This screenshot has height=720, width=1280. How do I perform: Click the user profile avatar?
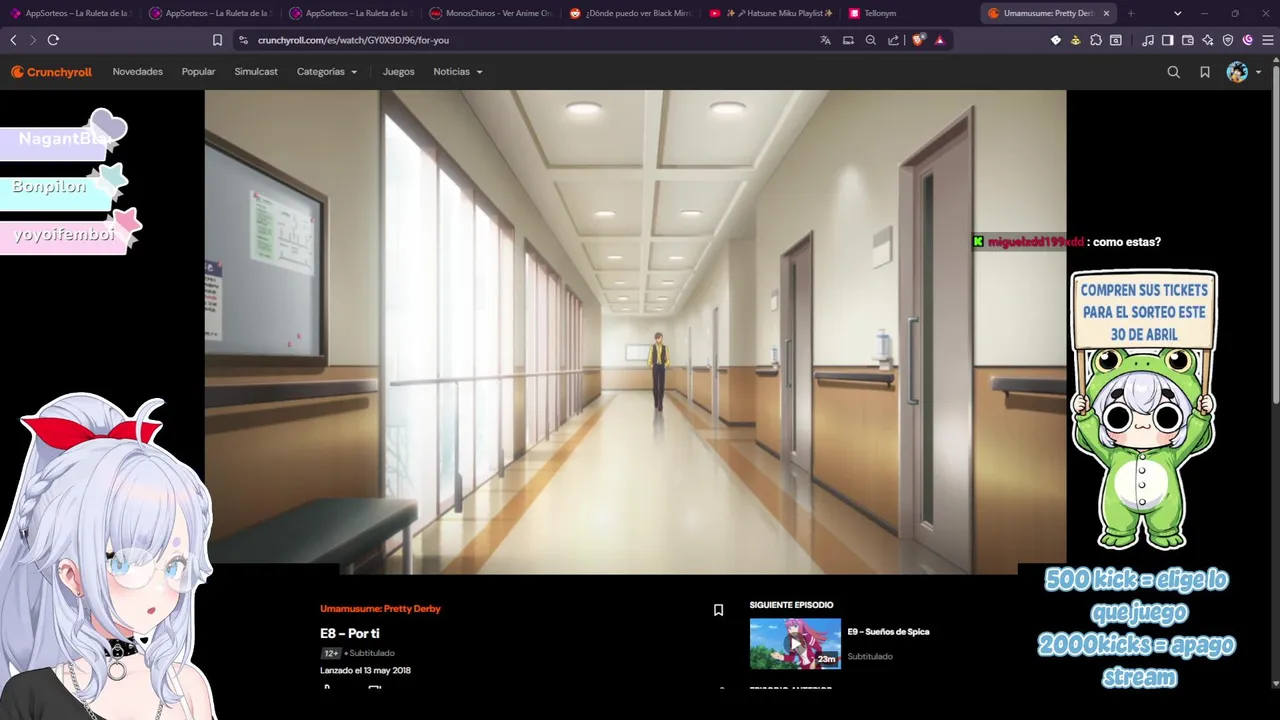tap(1237, 72)
